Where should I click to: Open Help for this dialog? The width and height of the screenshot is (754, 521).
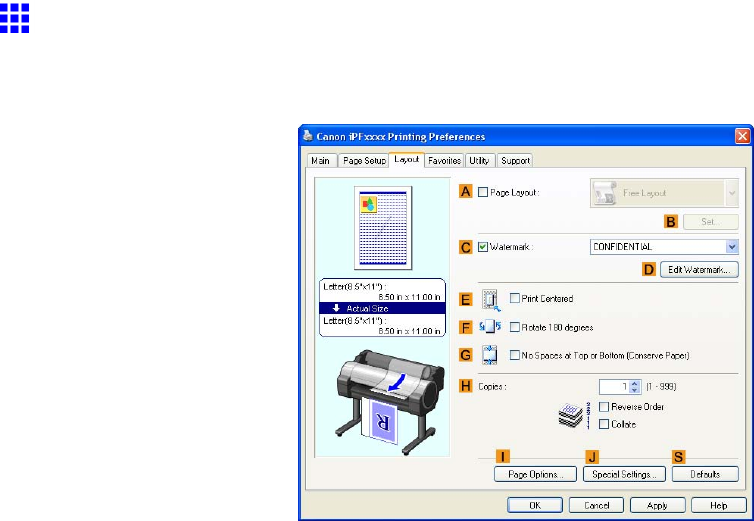[719, 506]
